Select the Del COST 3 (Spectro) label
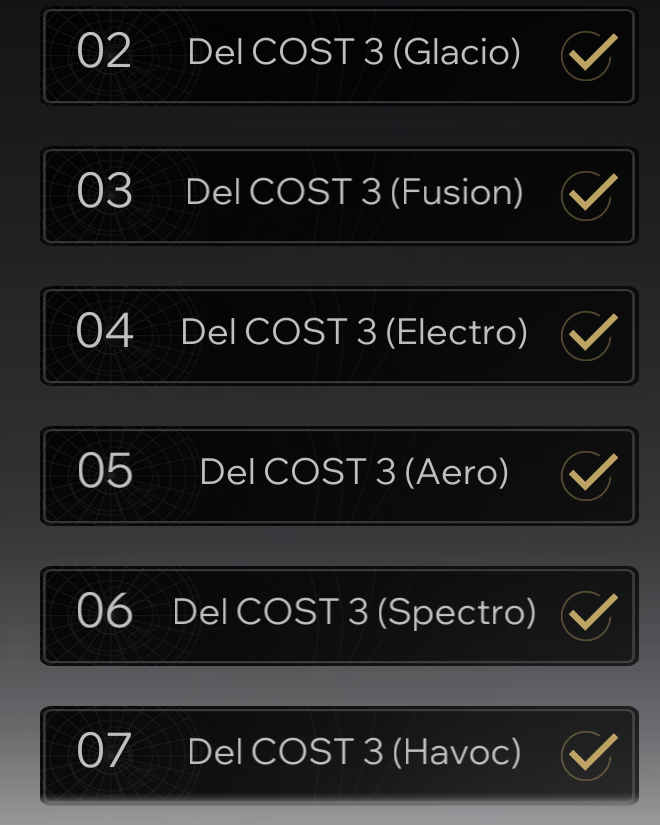Screen dimensions: 660x825 click(354, 612)
